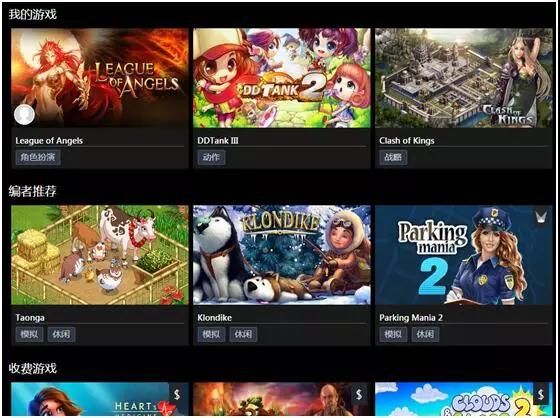
Task: Select the 模拟 tag under Taonga
Action: point(29,334)
